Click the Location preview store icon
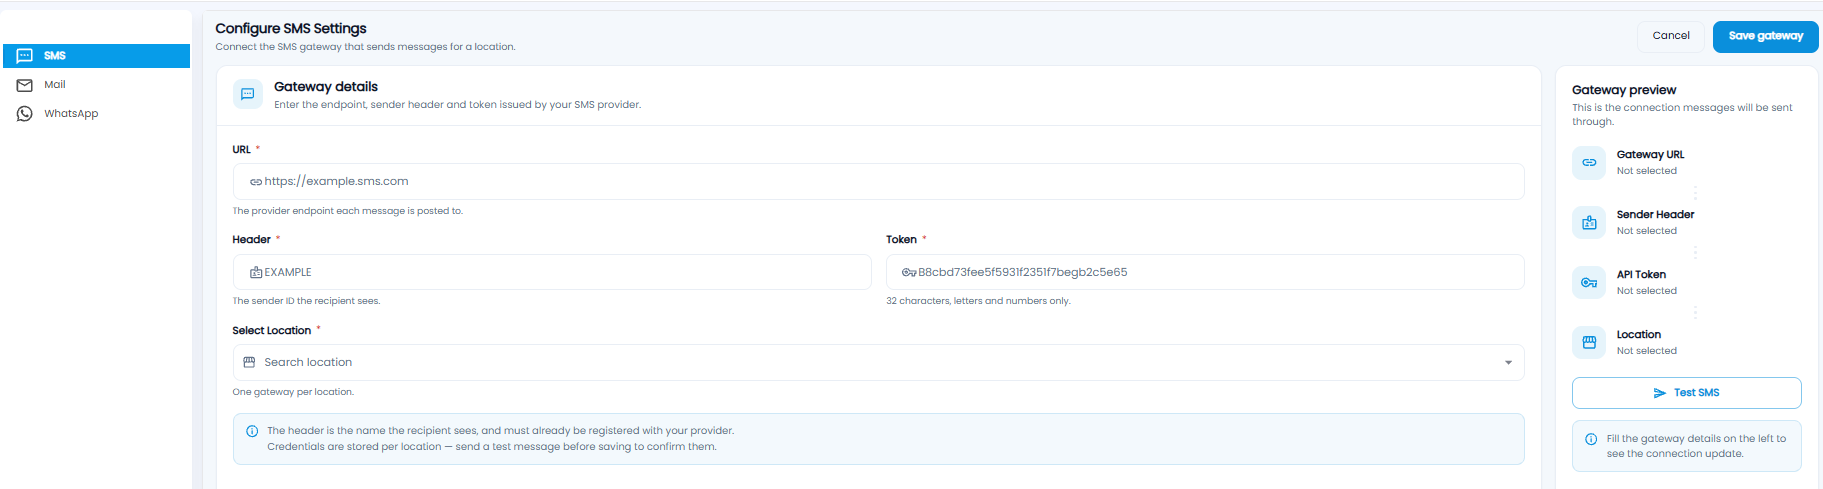 point(1589,343)
